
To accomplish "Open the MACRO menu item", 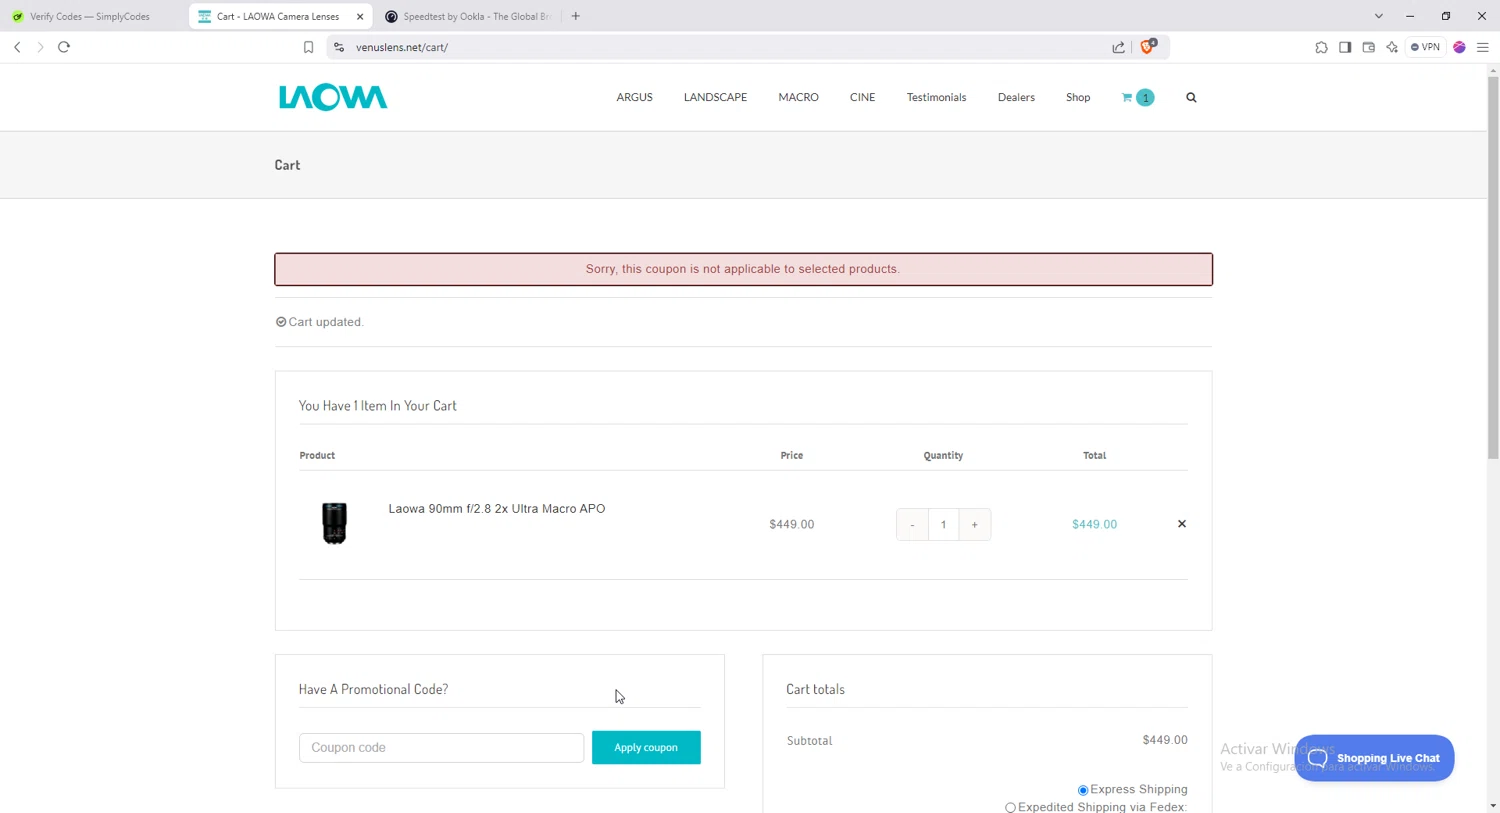I will 798,97.
